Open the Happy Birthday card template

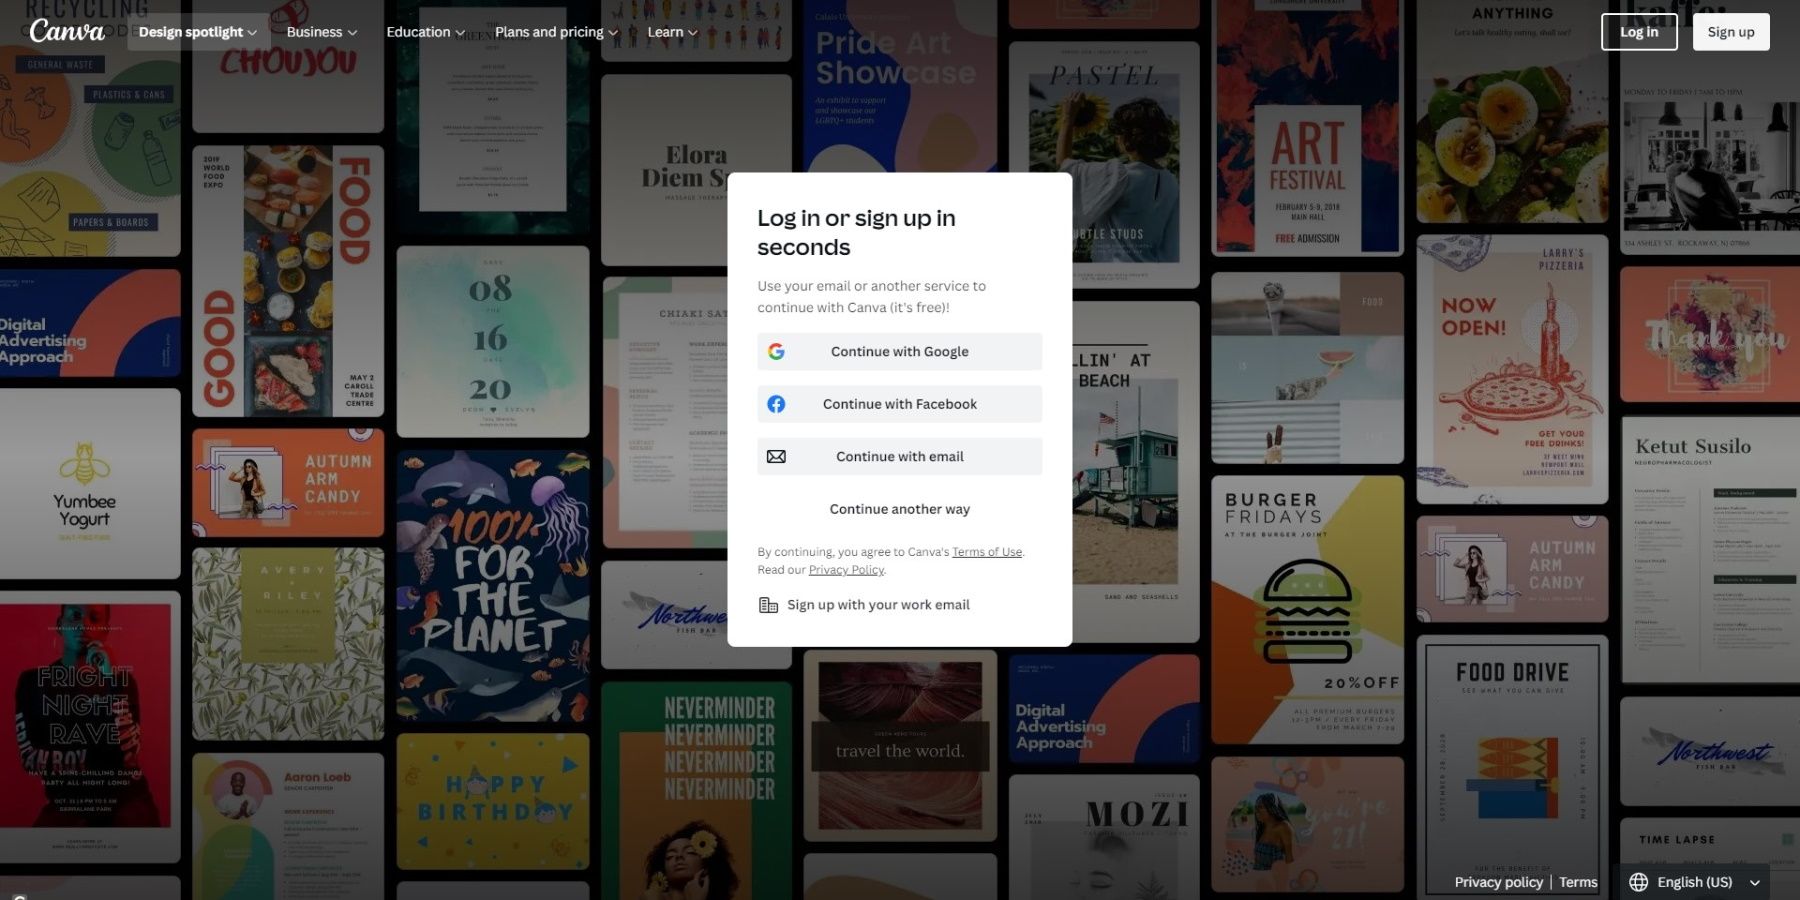pyautogui.click(x=493, y=802)
